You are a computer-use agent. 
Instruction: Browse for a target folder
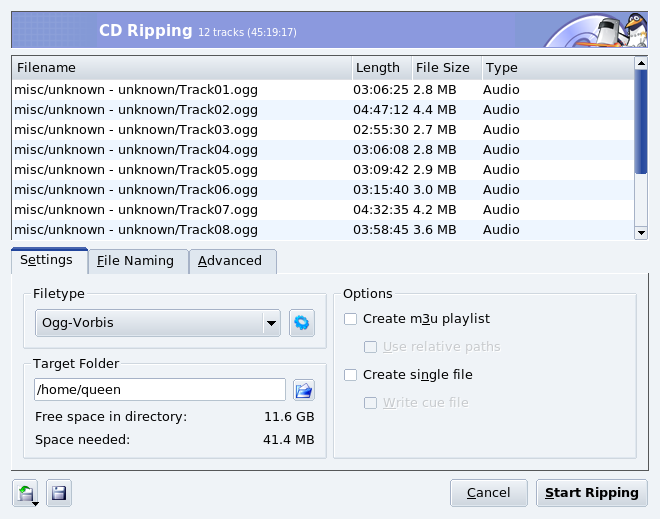point(304,390)
